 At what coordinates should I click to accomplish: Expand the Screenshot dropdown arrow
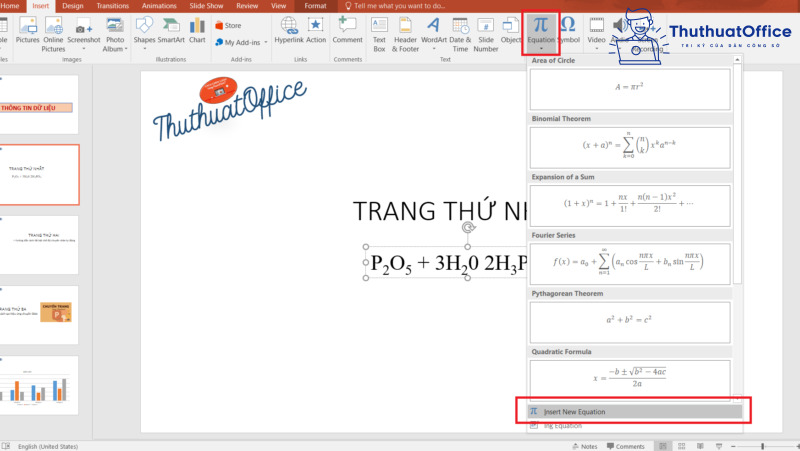tap(84, 49)
